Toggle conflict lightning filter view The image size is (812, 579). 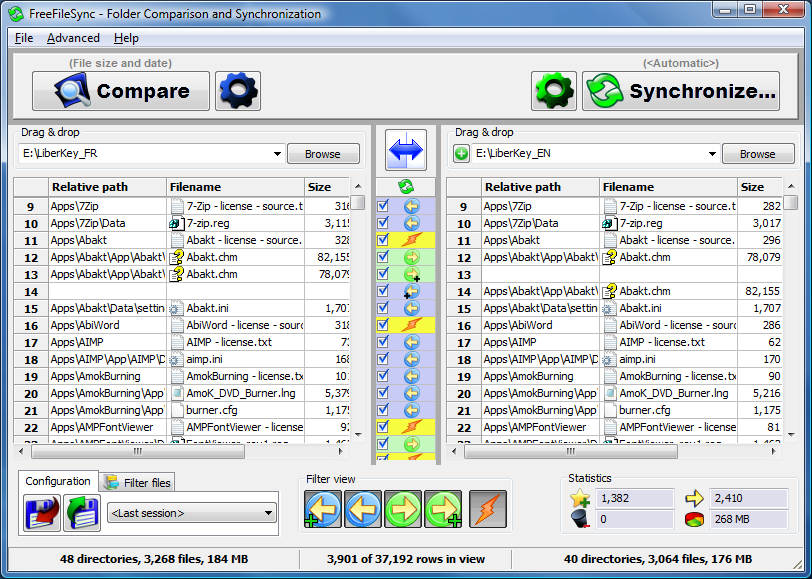tap(488, 510)
